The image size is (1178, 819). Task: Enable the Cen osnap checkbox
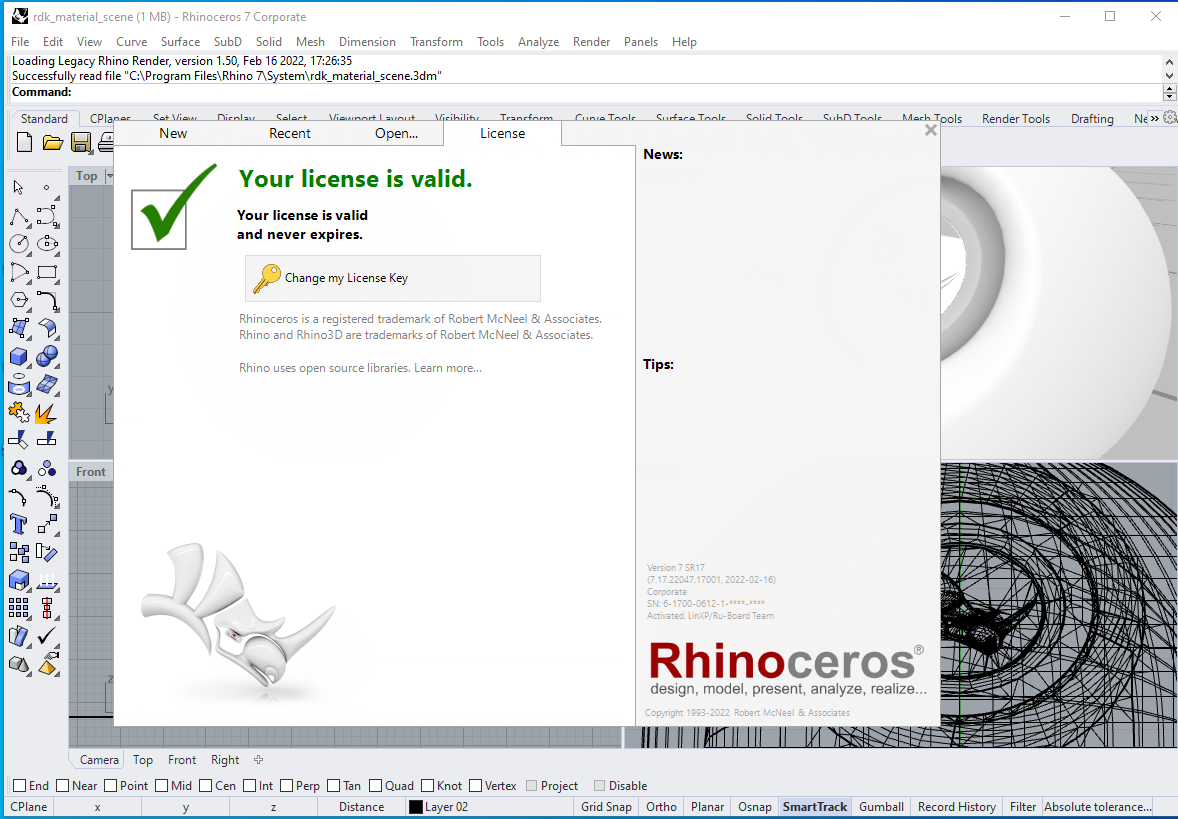[x=206, y=786]
